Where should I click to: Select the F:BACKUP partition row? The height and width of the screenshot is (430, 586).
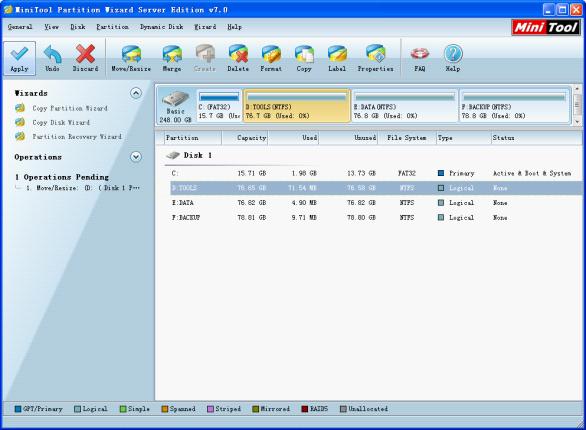point(376,217)
